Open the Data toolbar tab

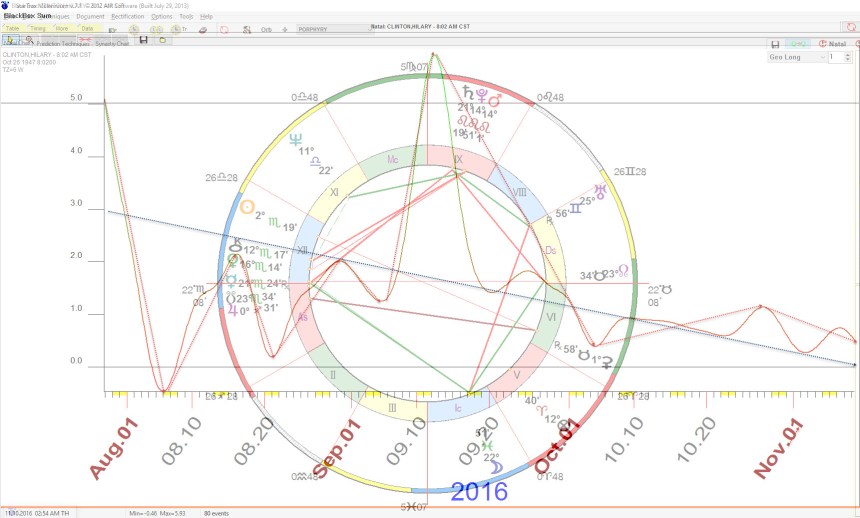pyautogui.click(x=87, y=28)
